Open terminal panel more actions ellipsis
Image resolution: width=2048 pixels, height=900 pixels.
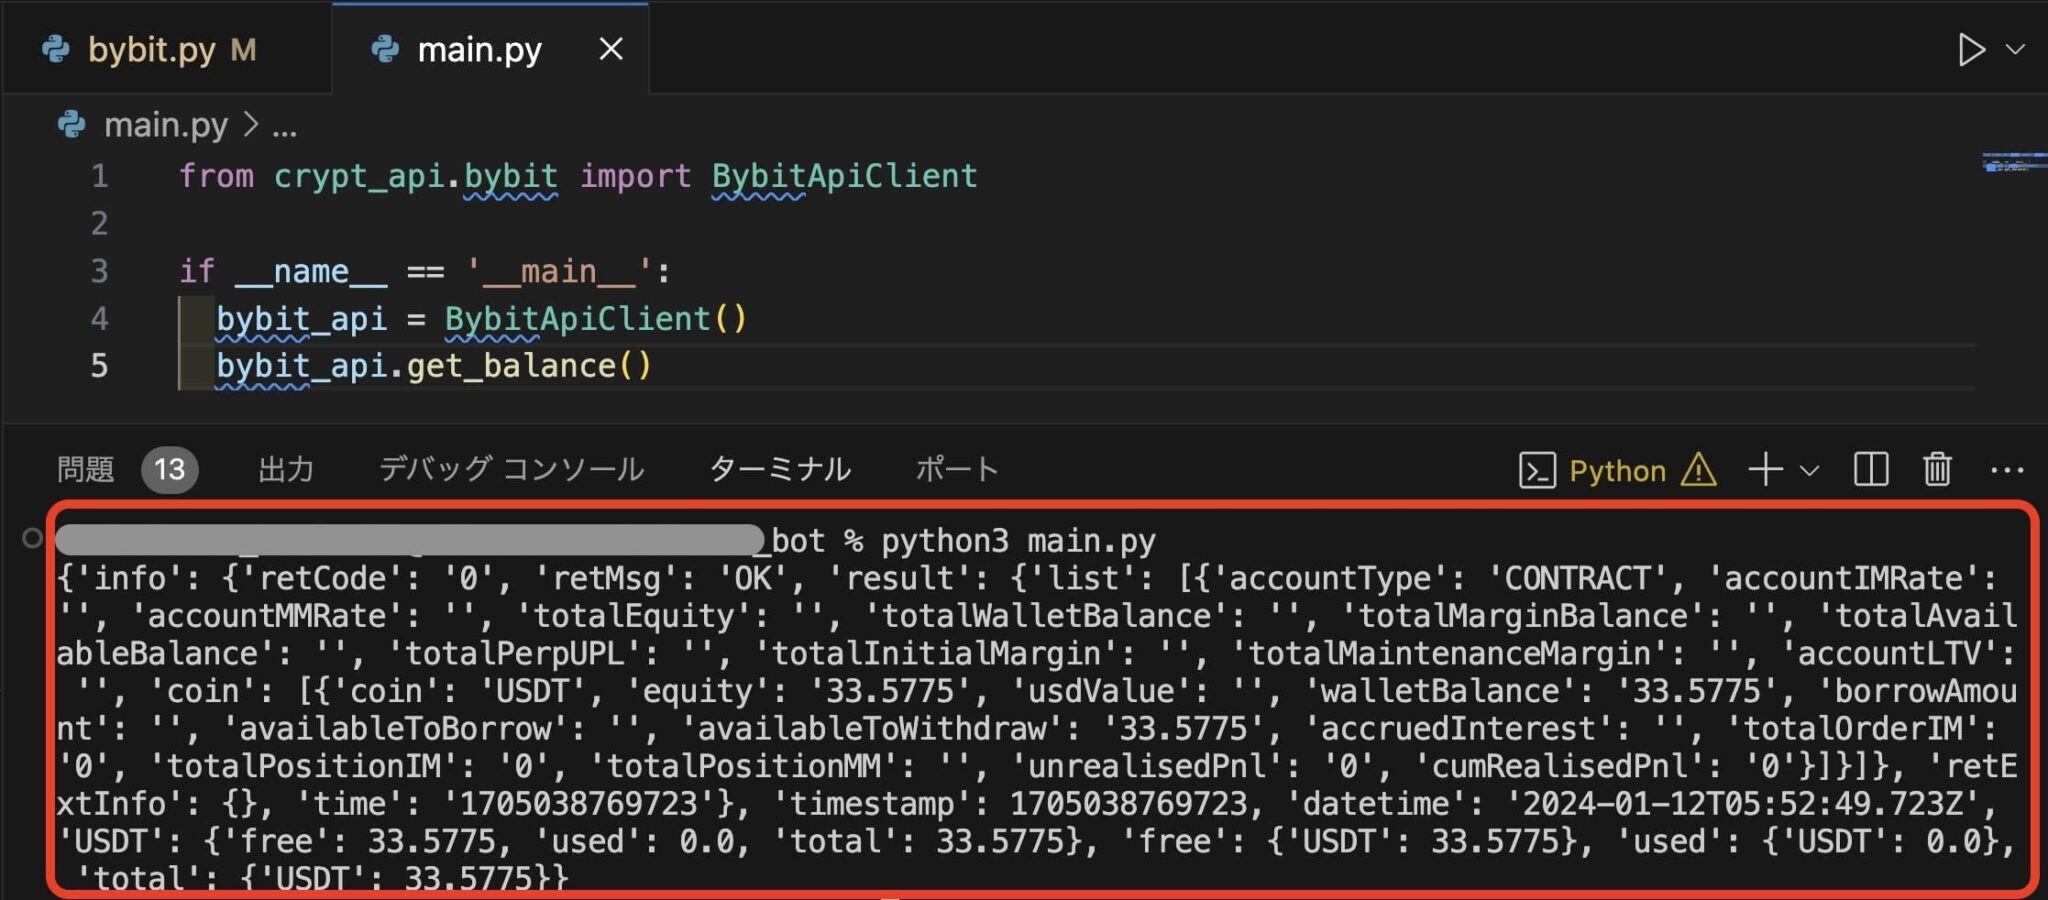[x=2007, y=470]
